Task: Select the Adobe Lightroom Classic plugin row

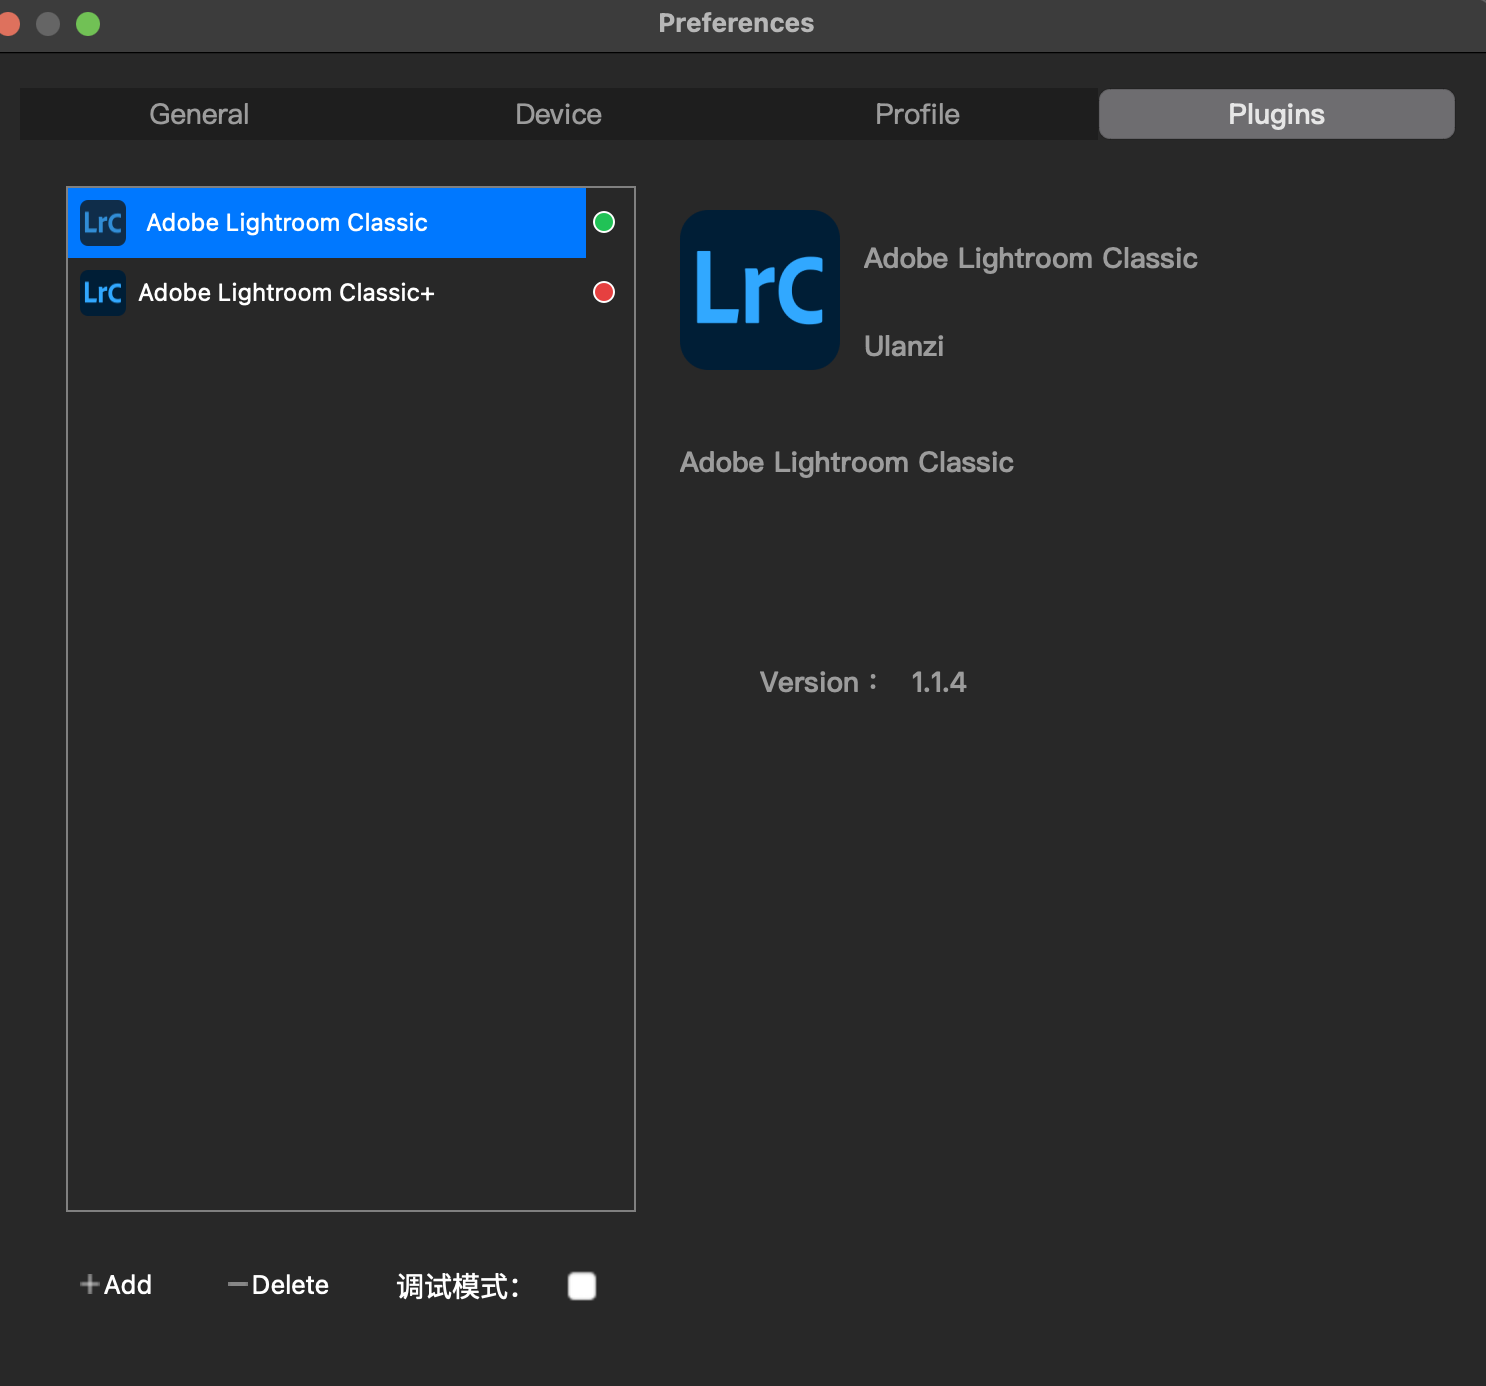Action: point(326,222)
